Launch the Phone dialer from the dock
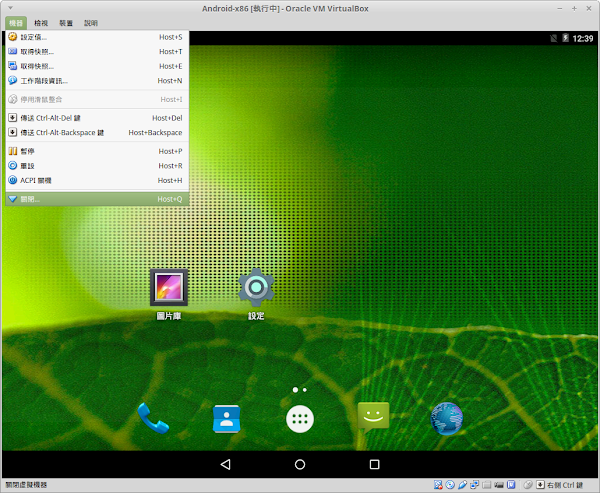This screenshot has height=493, width=600. click(153, 418)
